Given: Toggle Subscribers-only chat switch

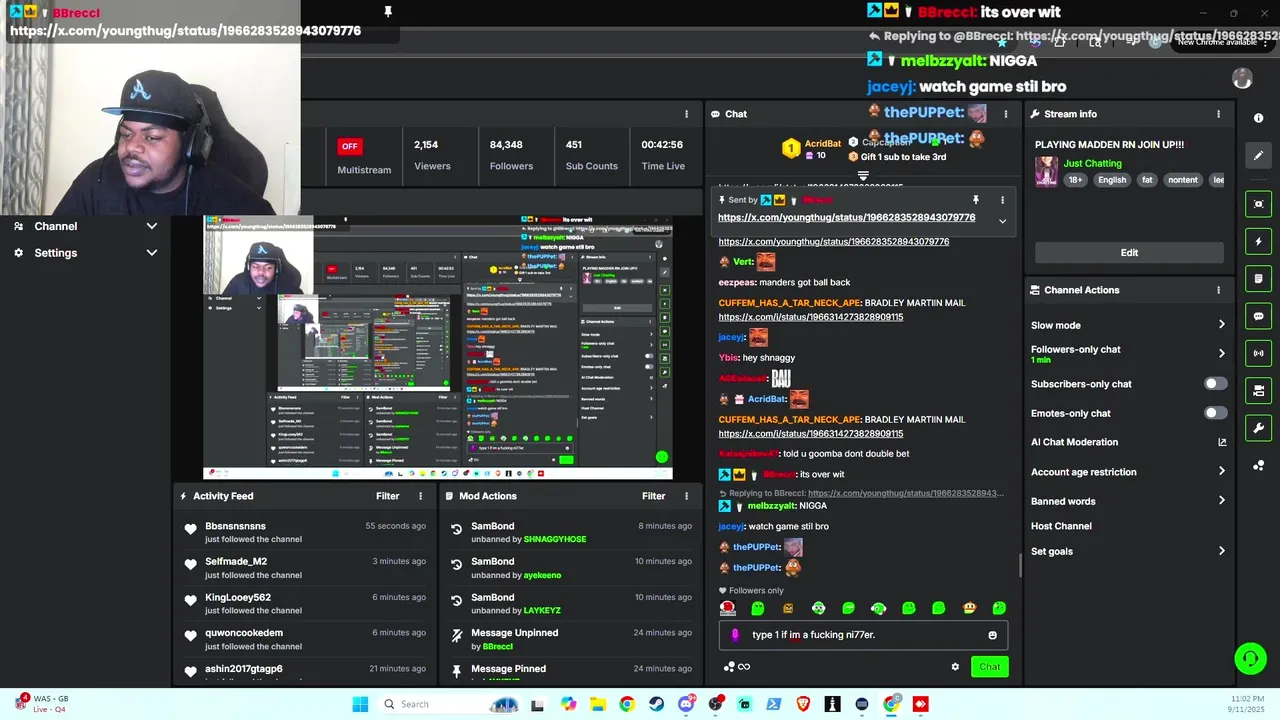Looking at the screenshot, I should click(1215, 384).
